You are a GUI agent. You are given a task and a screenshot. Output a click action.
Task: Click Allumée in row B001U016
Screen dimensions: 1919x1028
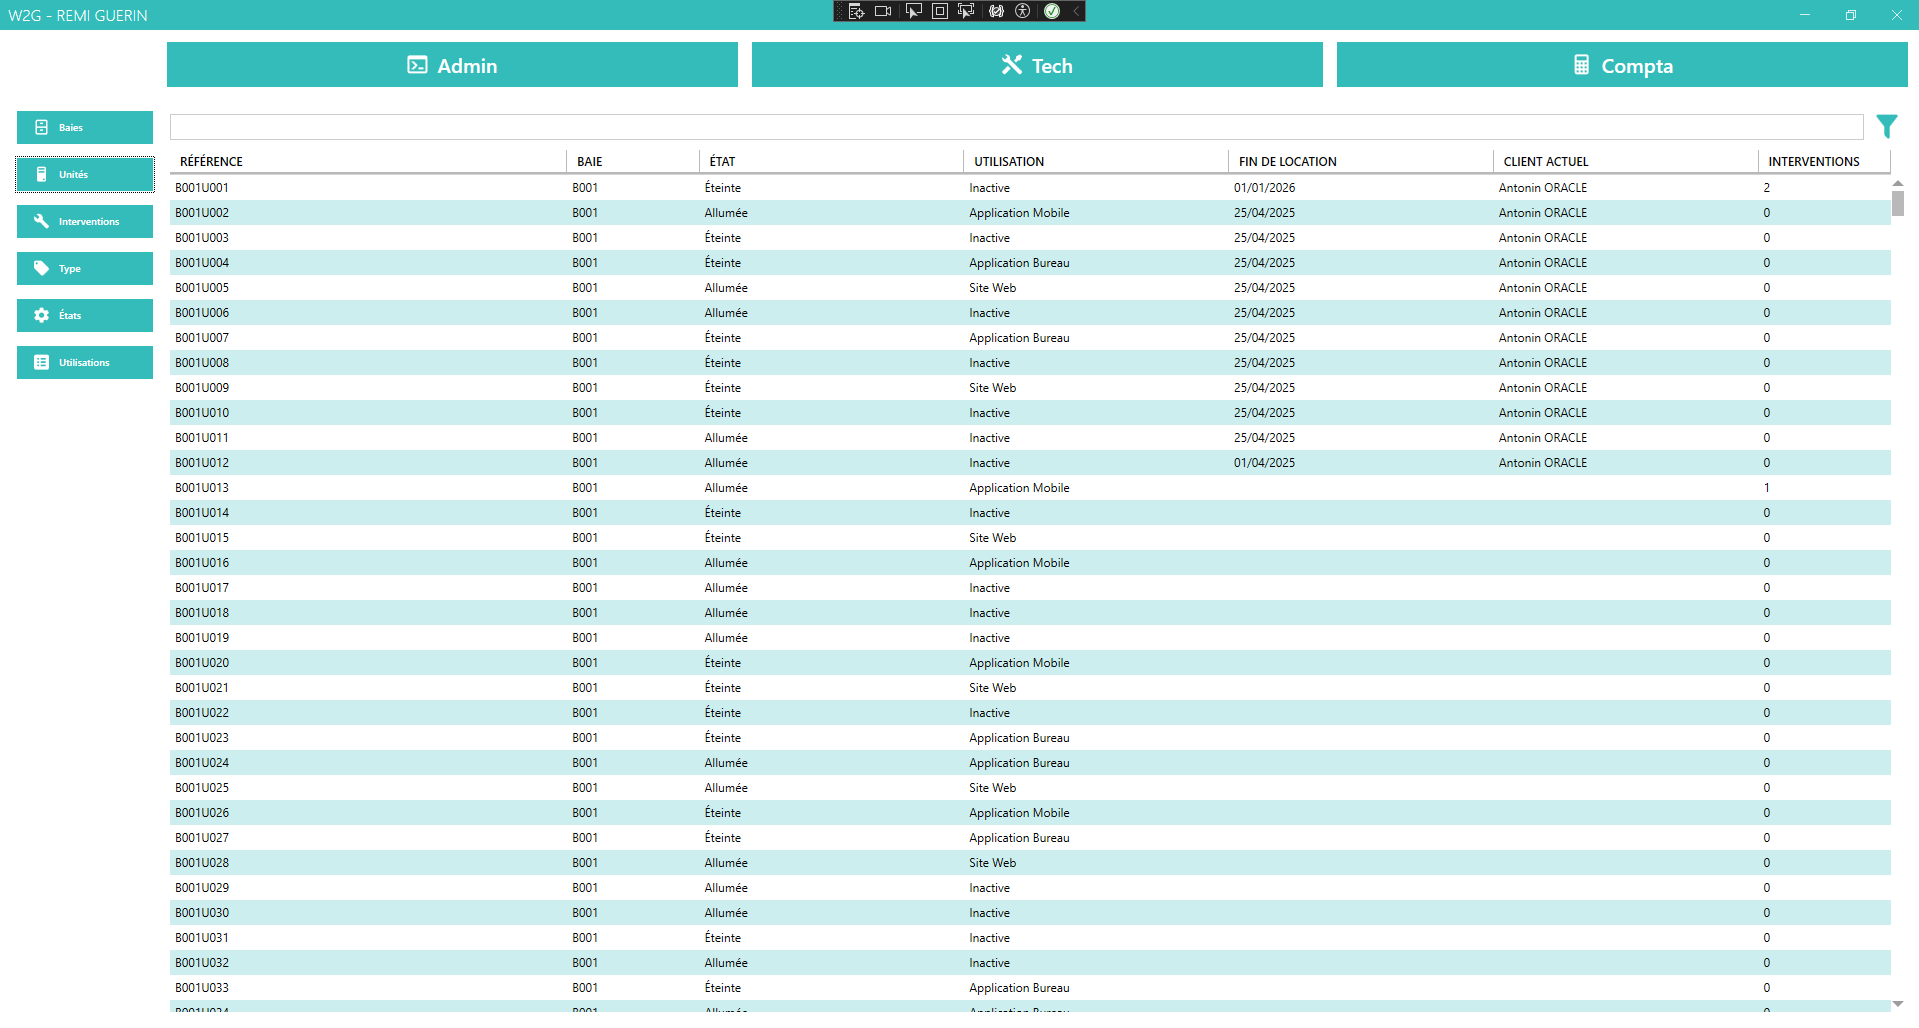pyautogui.click(x=726, y=563)
